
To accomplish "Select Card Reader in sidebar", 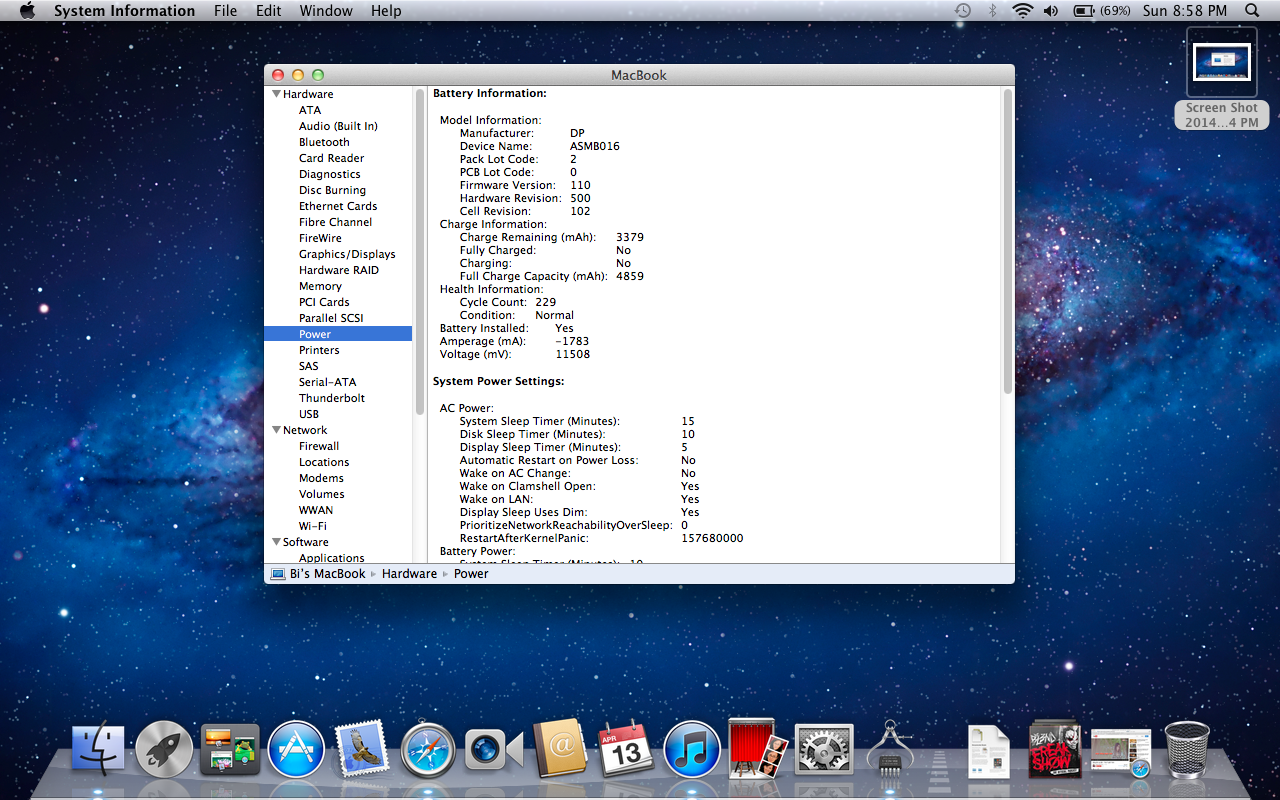I will (331, 158).
